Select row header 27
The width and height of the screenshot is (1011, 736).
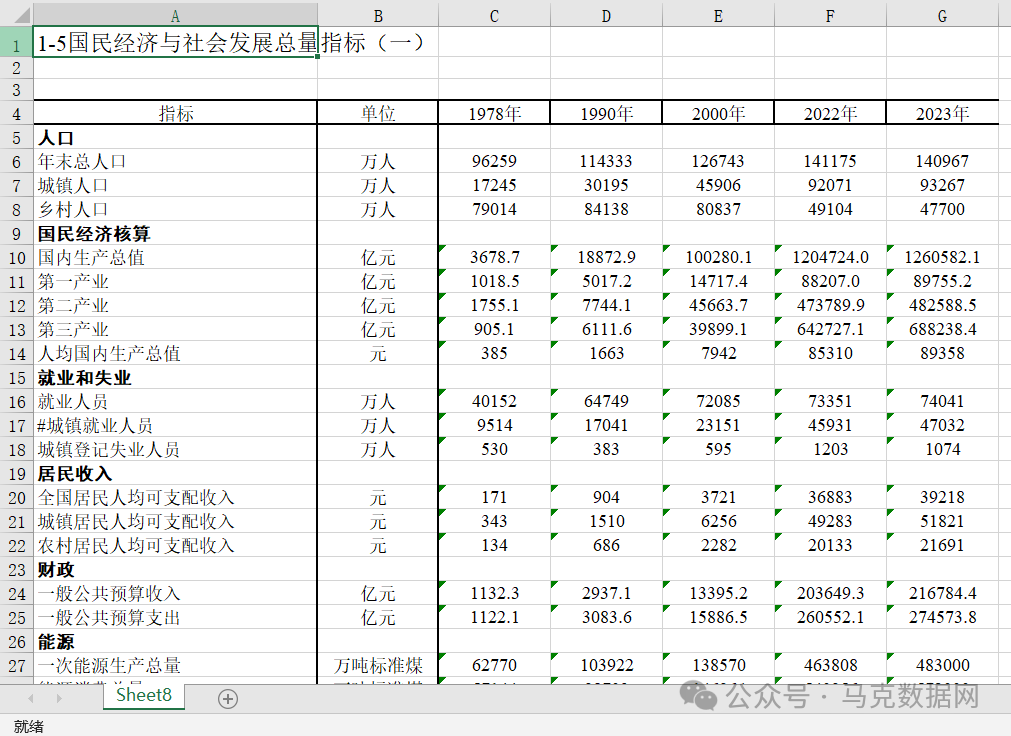pyautogui.click(x=17, y=664)
